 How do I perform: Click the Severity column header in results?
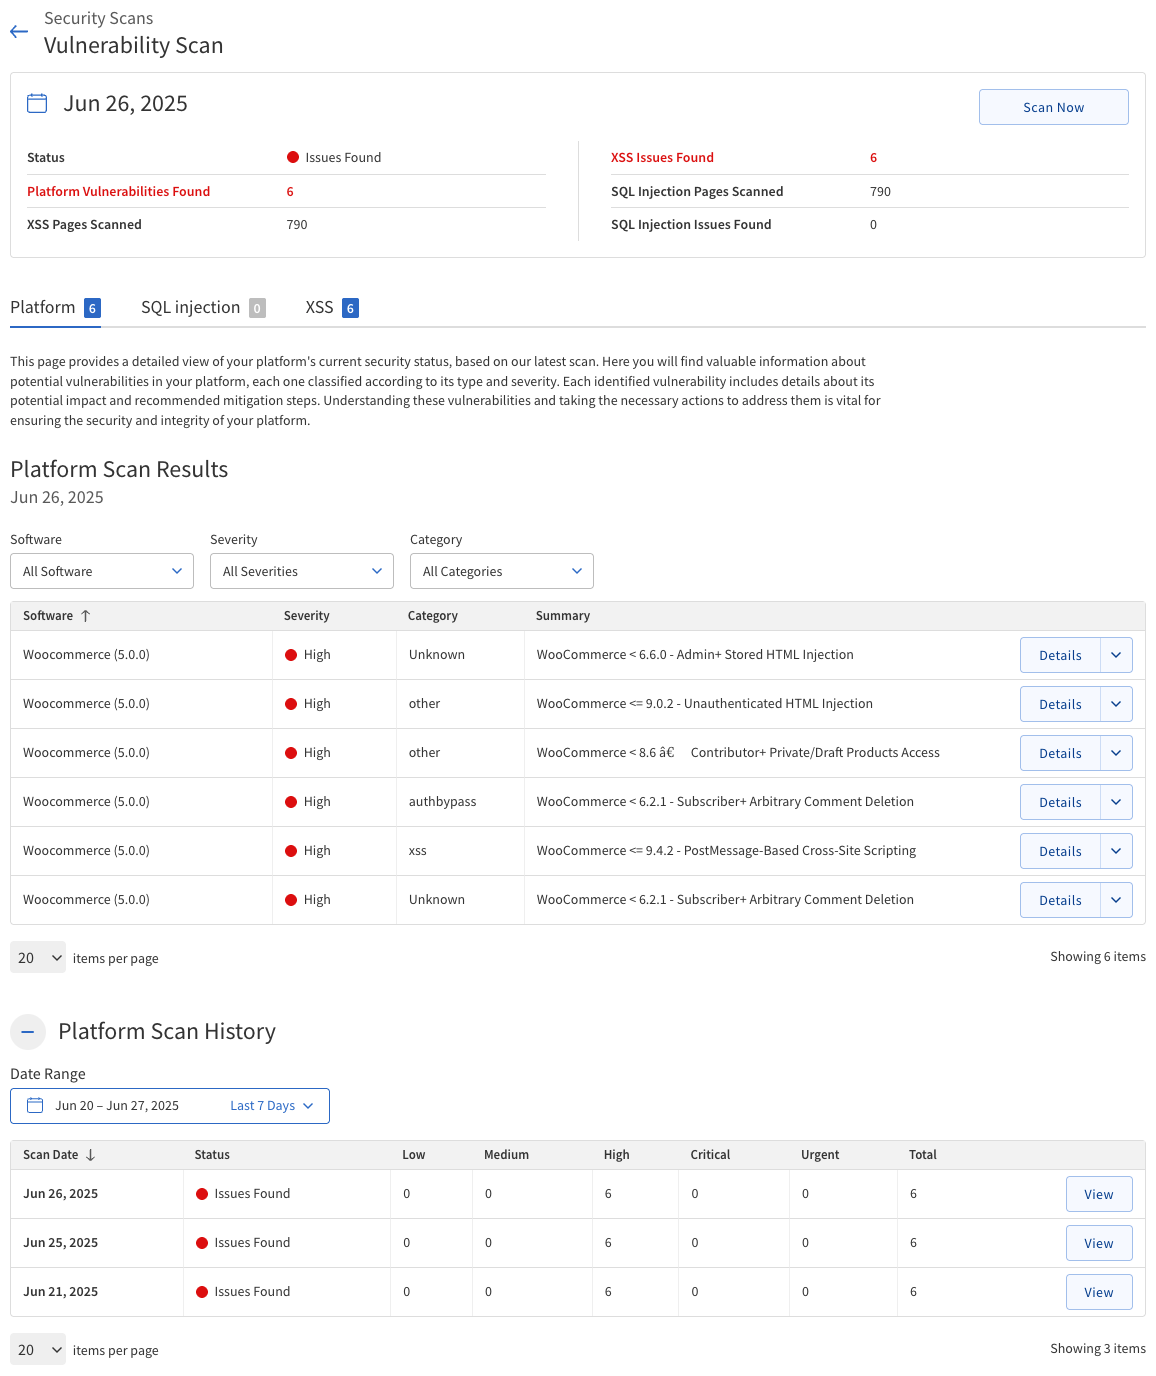(306, 616)
